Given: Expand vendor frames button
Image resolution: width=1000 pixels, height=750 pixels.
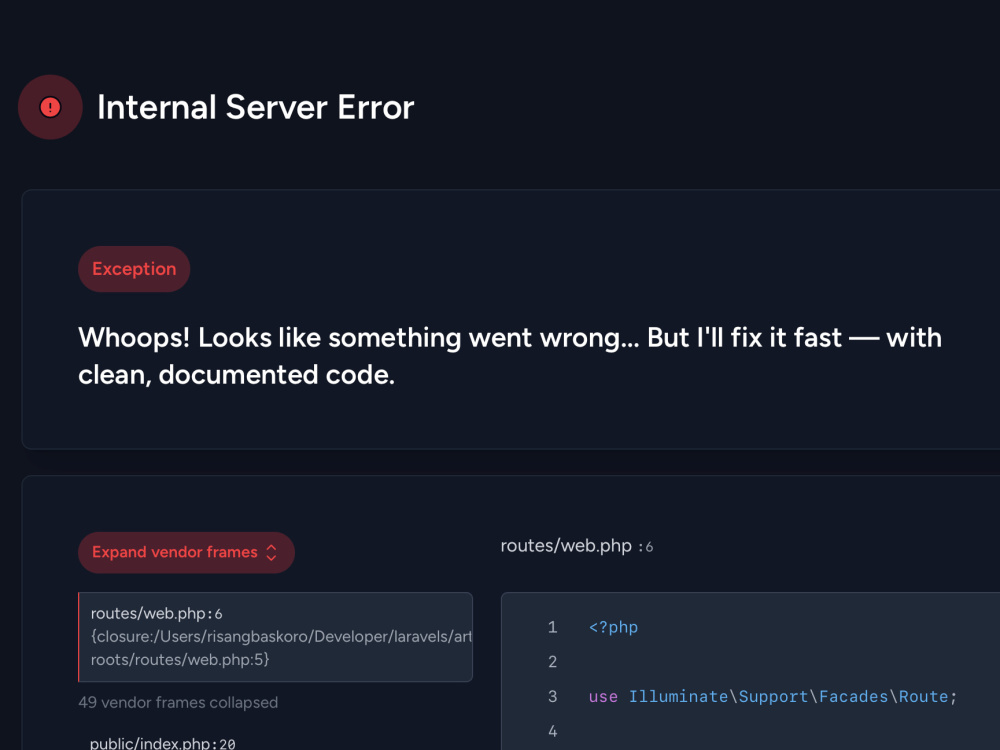Looking at the screenshot, I should point(186,552).
